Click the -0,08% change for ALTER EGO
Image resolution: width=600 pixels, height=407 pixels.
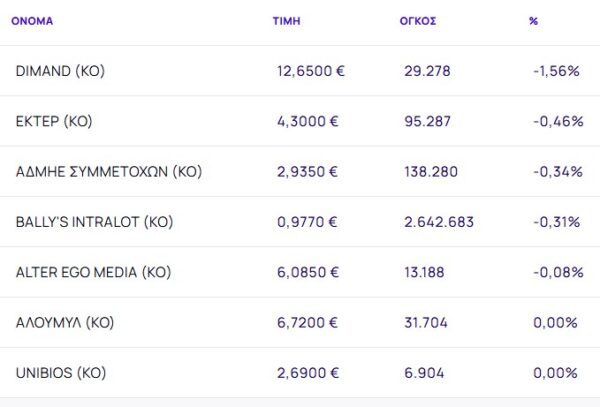click(558, 272)
